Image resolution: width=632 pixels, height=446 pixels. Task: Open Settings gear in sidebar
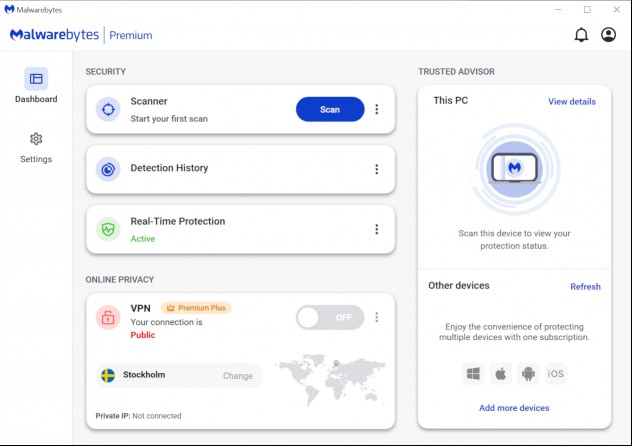[x=36, y=139]
